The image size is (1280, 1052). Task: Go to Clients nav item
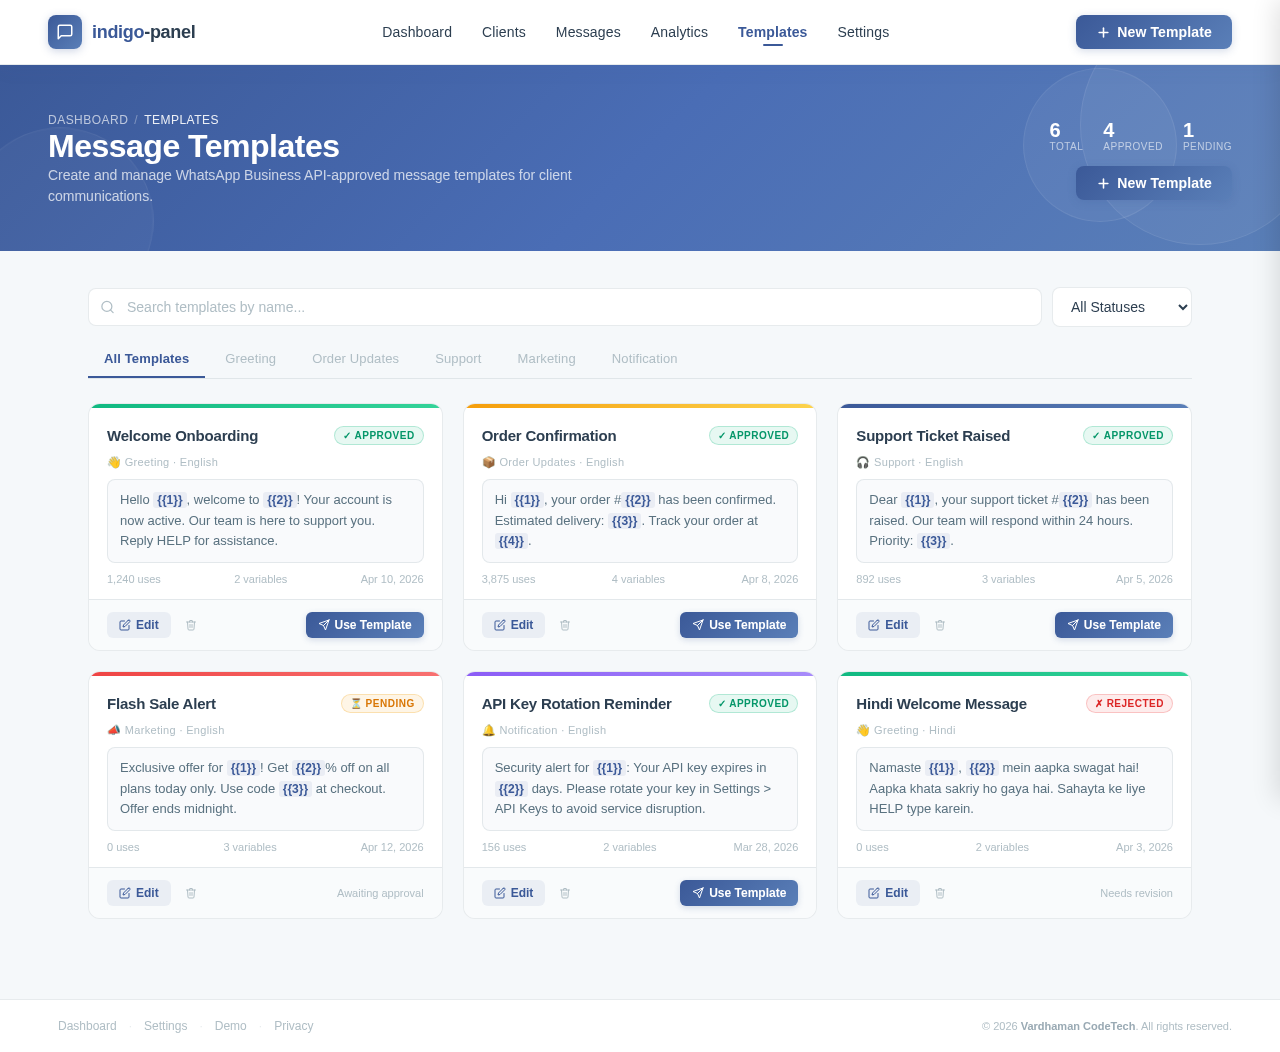tap(504, 32)
